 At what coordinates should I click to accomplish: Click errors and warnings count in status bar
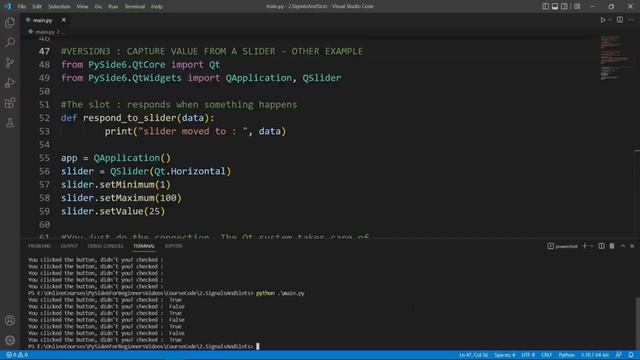[x=17, y=355]
